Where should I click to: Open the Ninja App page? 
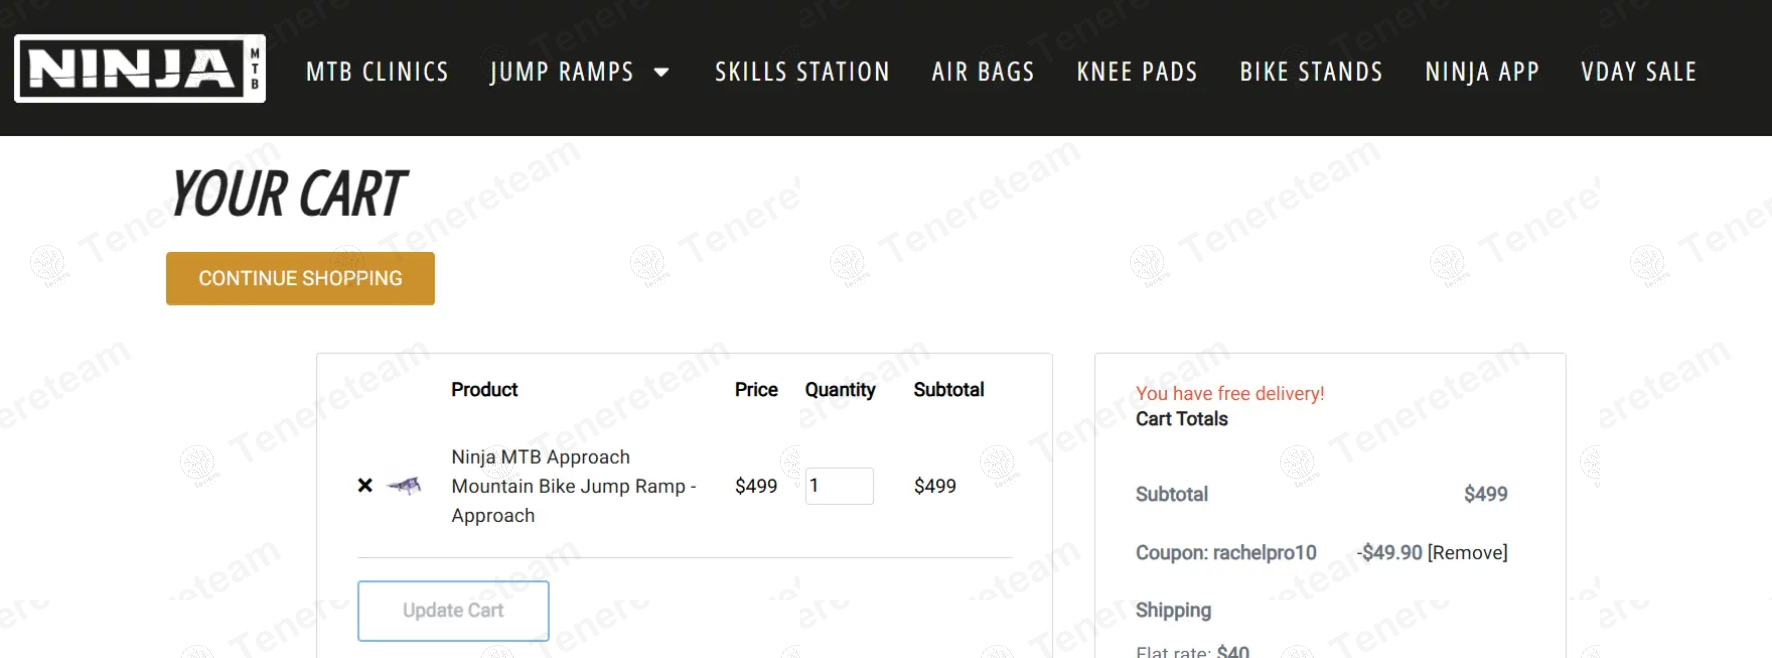[x=1481, y=72]
